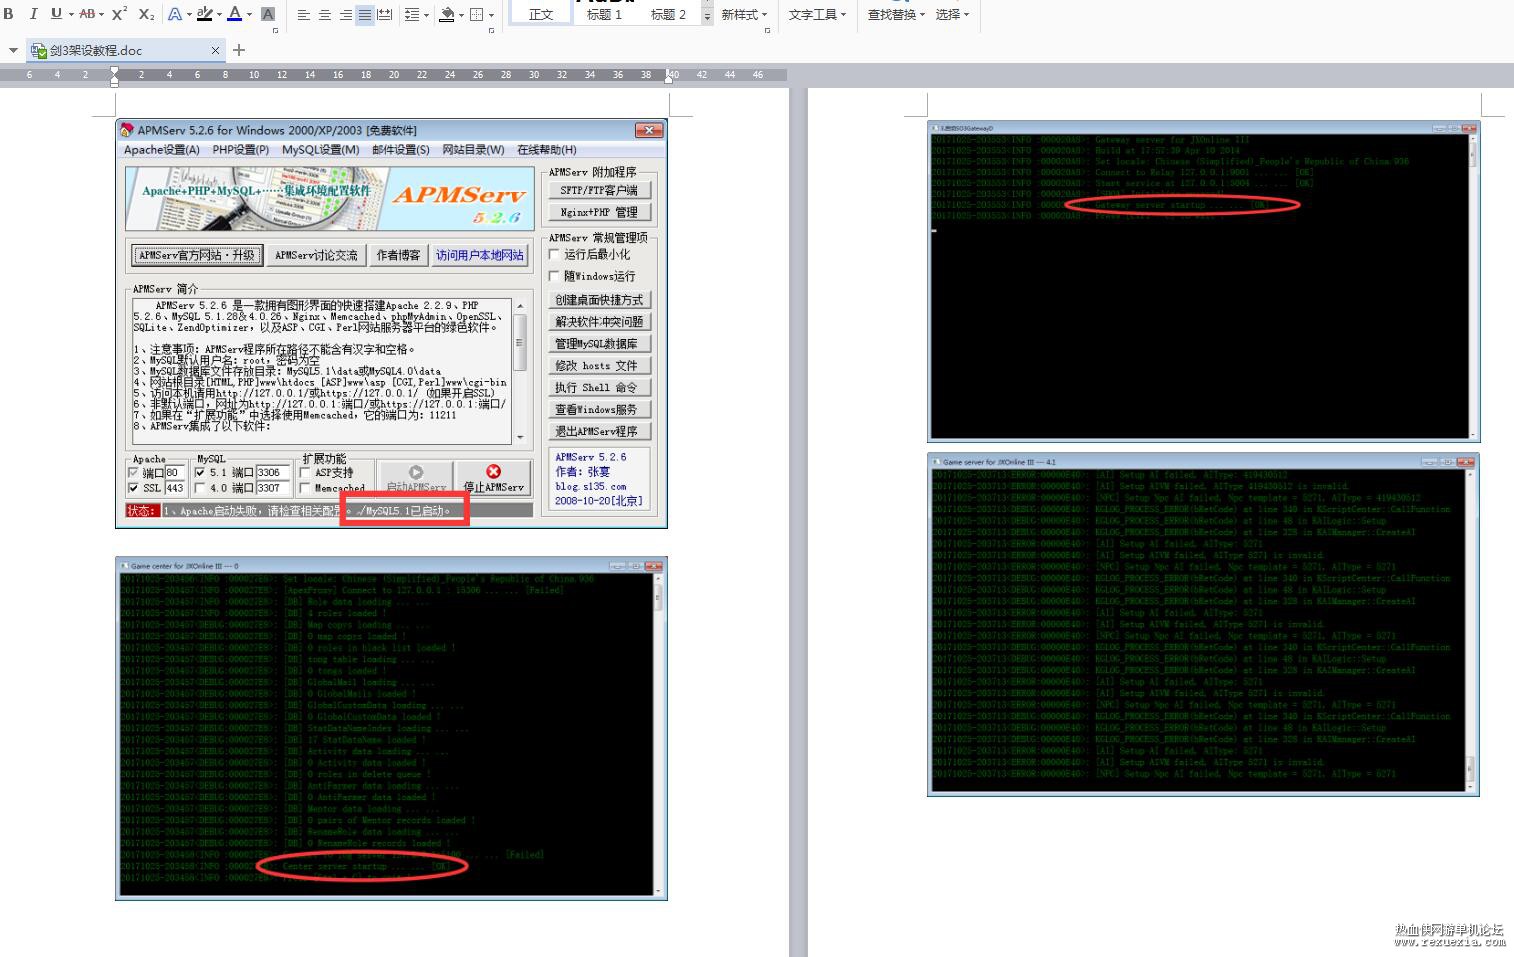This screenshot has height=957, width=1514.
Task: Toggle the MySQL 5.1 checkbox
Action: [200, 472]
